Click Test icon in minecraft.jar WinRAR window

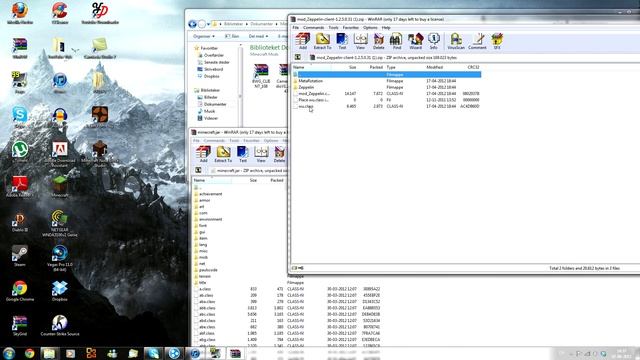[243, 154]
